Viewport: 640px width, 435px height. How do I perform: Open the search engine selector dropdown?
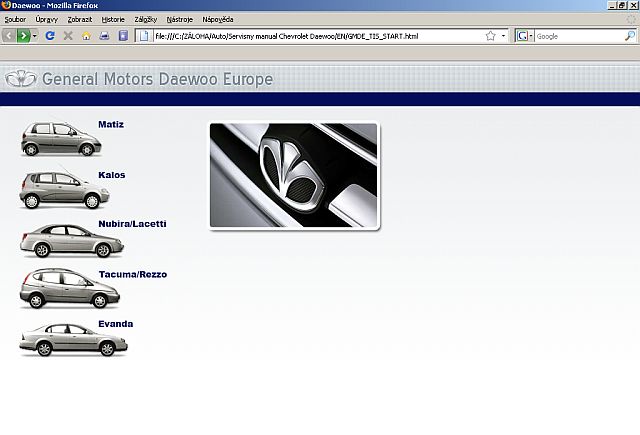point(525,36)
